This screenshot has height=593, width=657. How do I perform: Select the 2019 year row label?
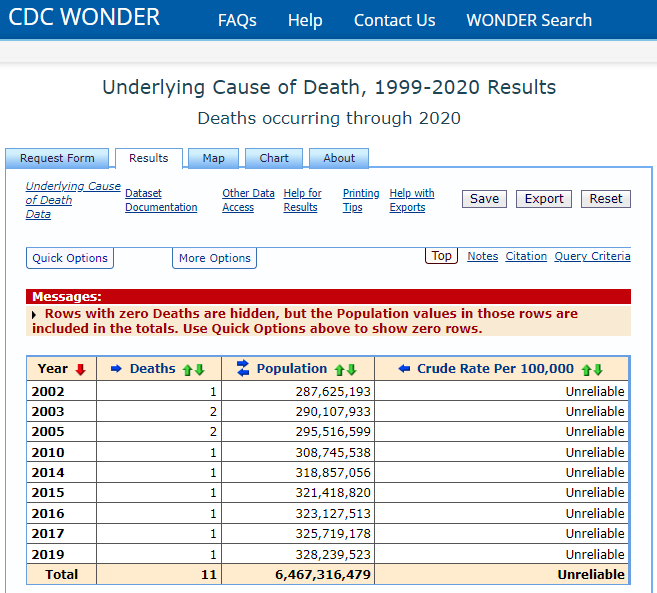coord(48,554)
